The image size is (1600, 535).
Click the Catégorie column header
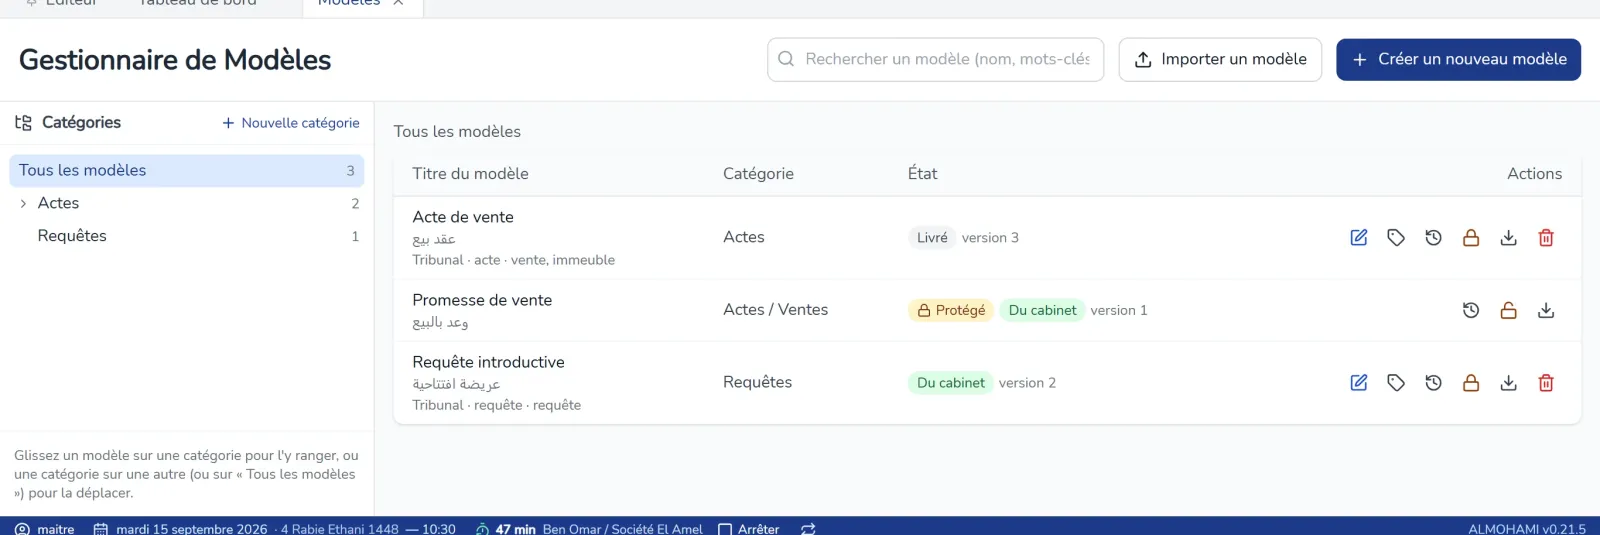point(758,174)
